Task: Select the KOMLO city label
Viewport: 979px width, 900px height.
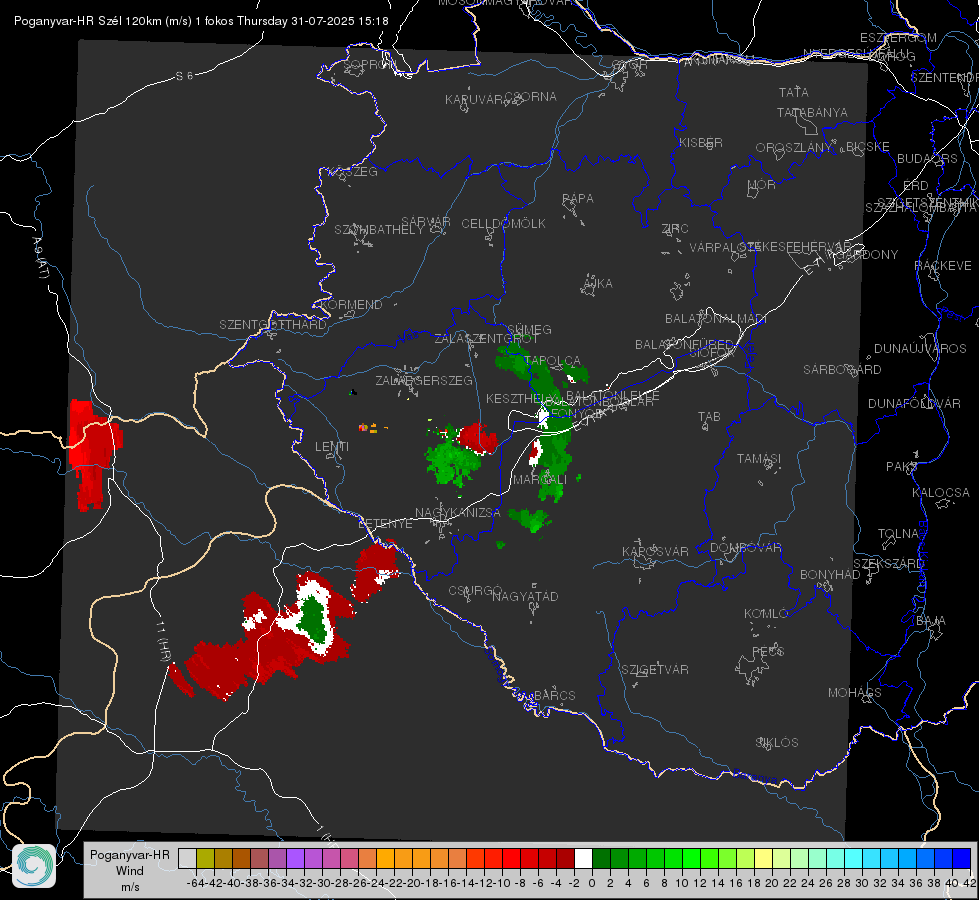Action: 765,614
